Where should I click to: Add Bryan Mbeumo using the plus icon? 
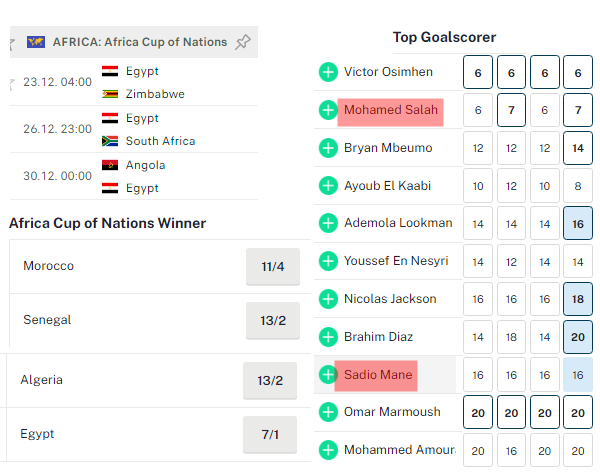(328, 148)
